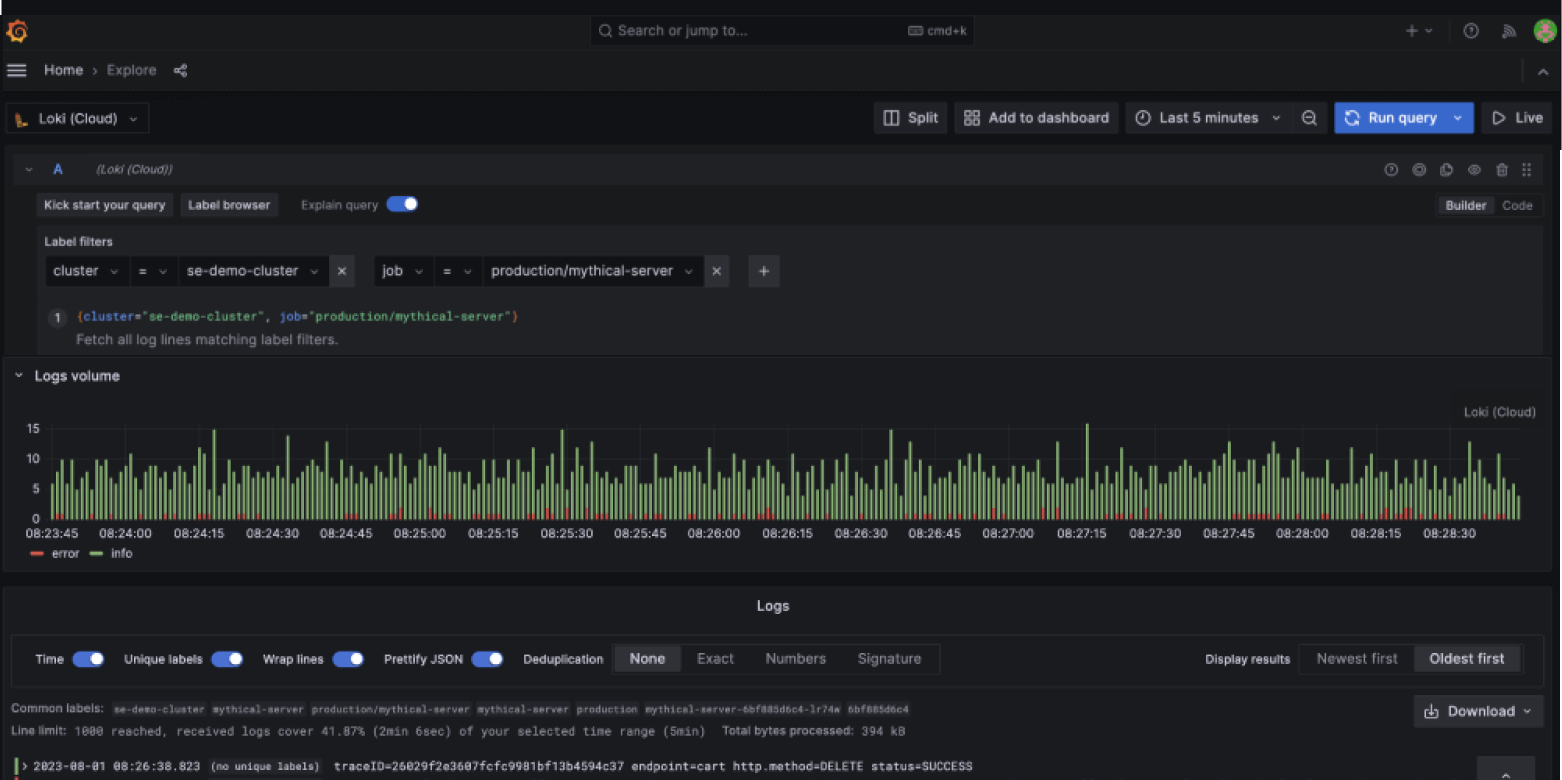Select Exact deduplication mode
1562x780 pixels.
click(715, 658)
